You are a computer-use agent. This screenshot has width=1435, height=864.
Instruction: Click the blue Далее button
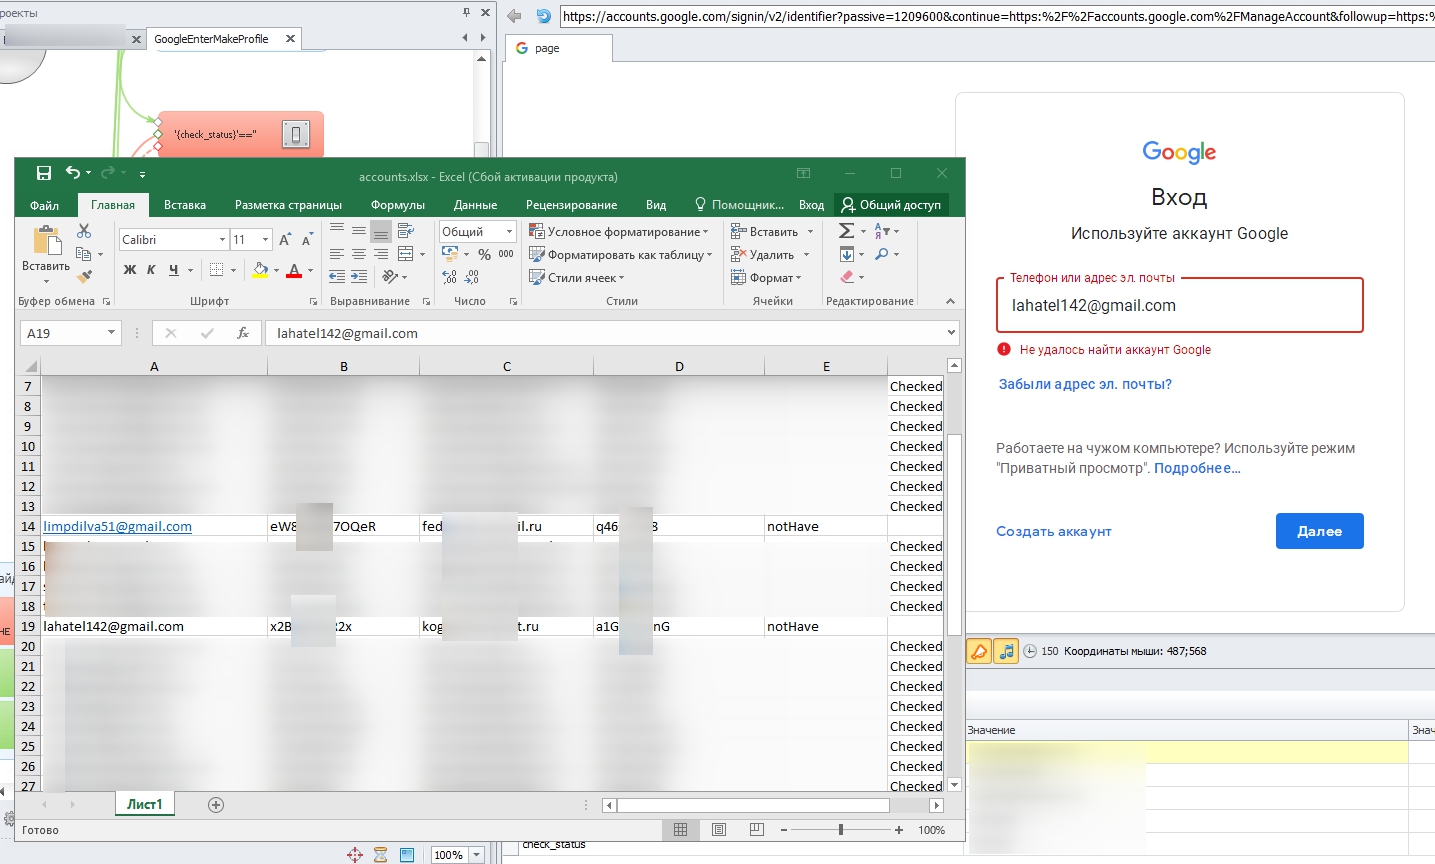[1319, 531]
